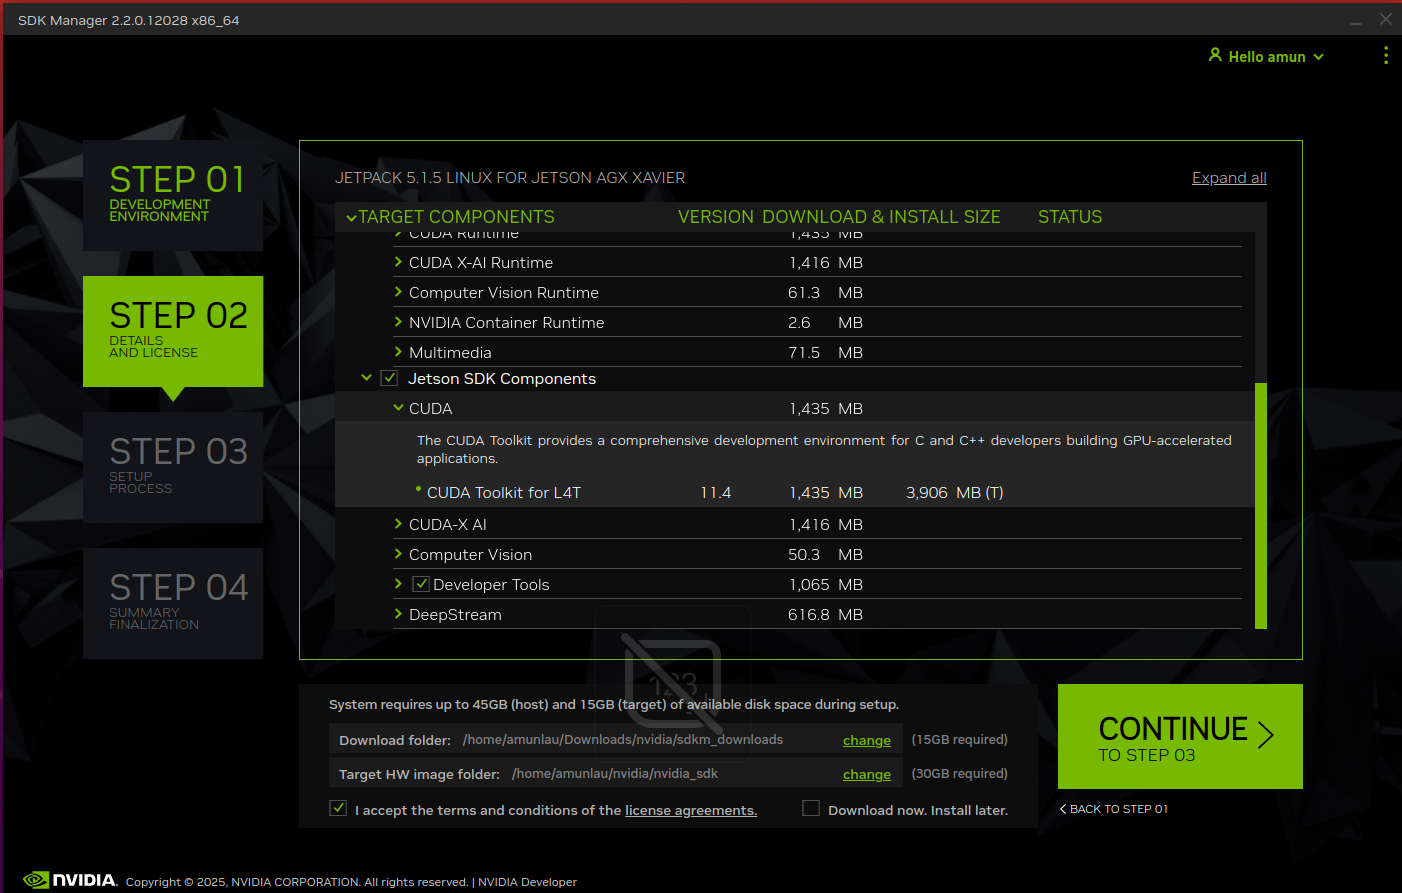Expand the Computer Vision row
1402x893 pixels.
click(398, 554)
